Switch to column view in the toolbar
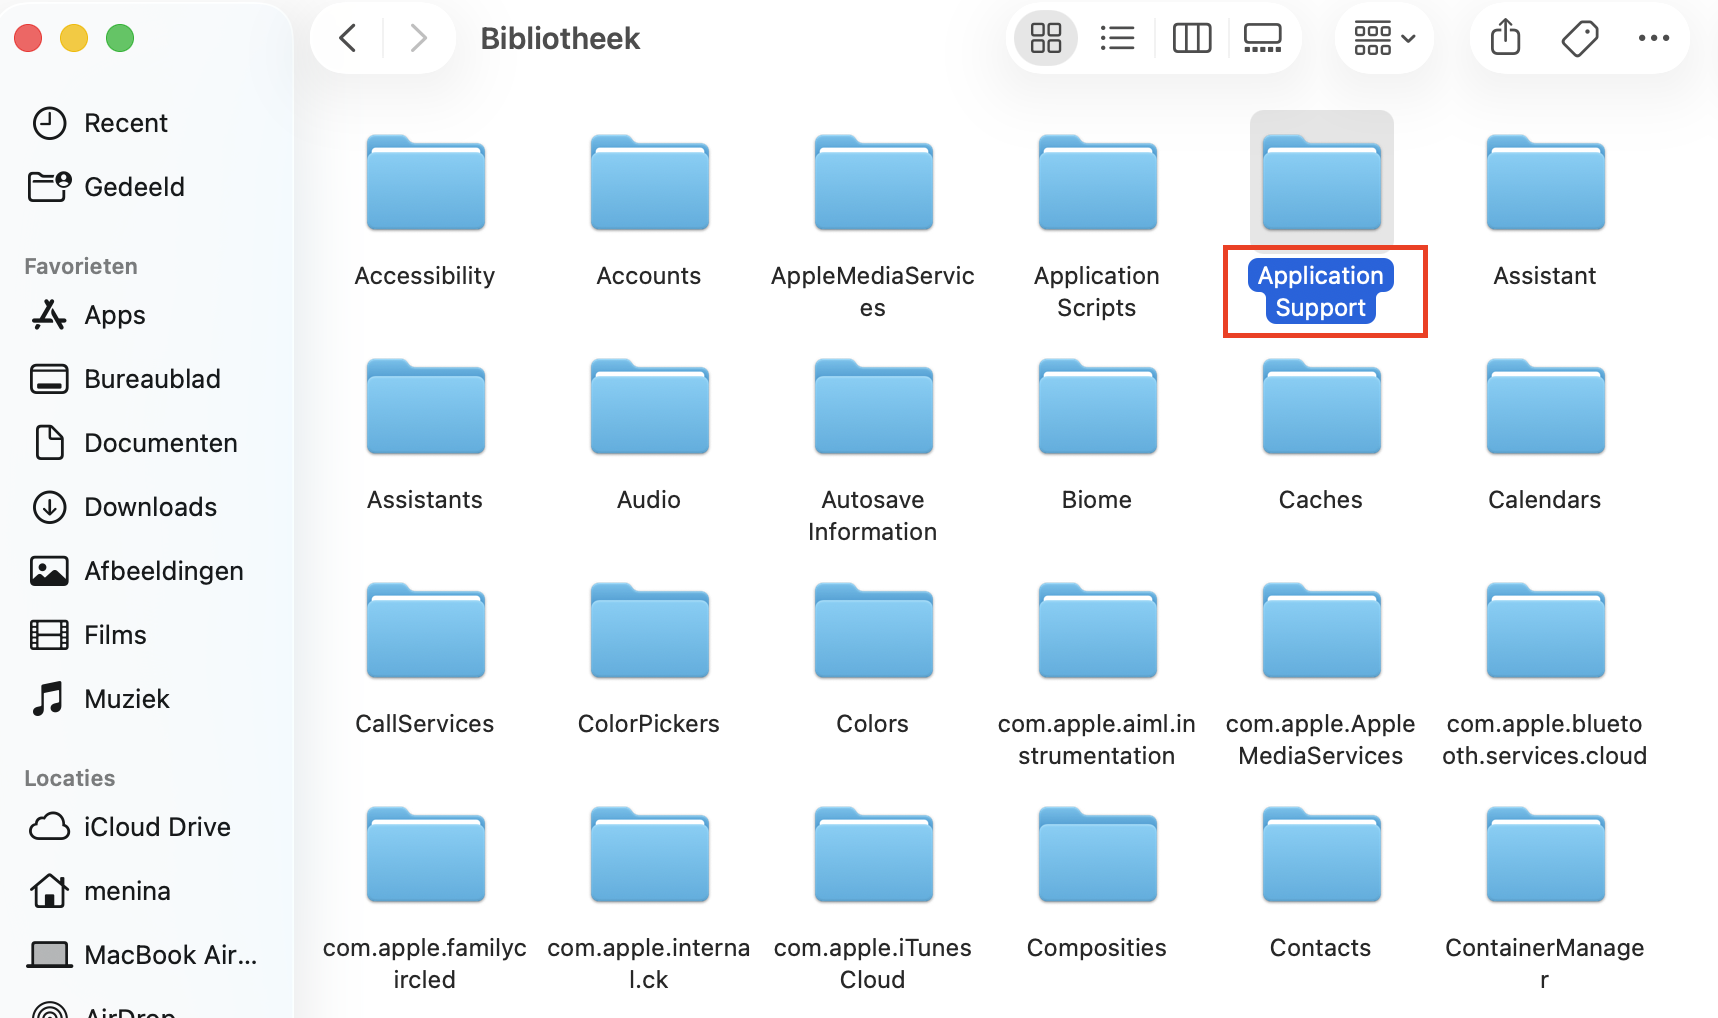The height and width of the screenshot is (1018, 1718). [1191, 38]
